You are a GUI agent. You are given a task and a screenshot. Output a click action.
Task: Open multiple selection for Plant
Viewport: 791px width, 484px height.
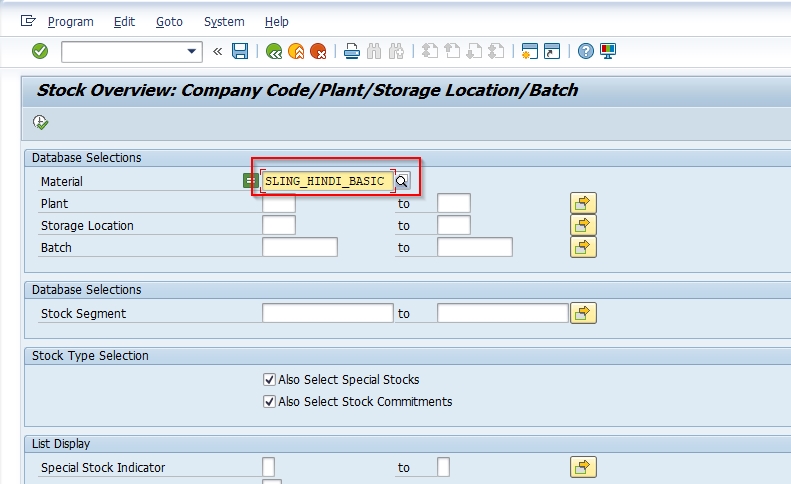(583, 203)
